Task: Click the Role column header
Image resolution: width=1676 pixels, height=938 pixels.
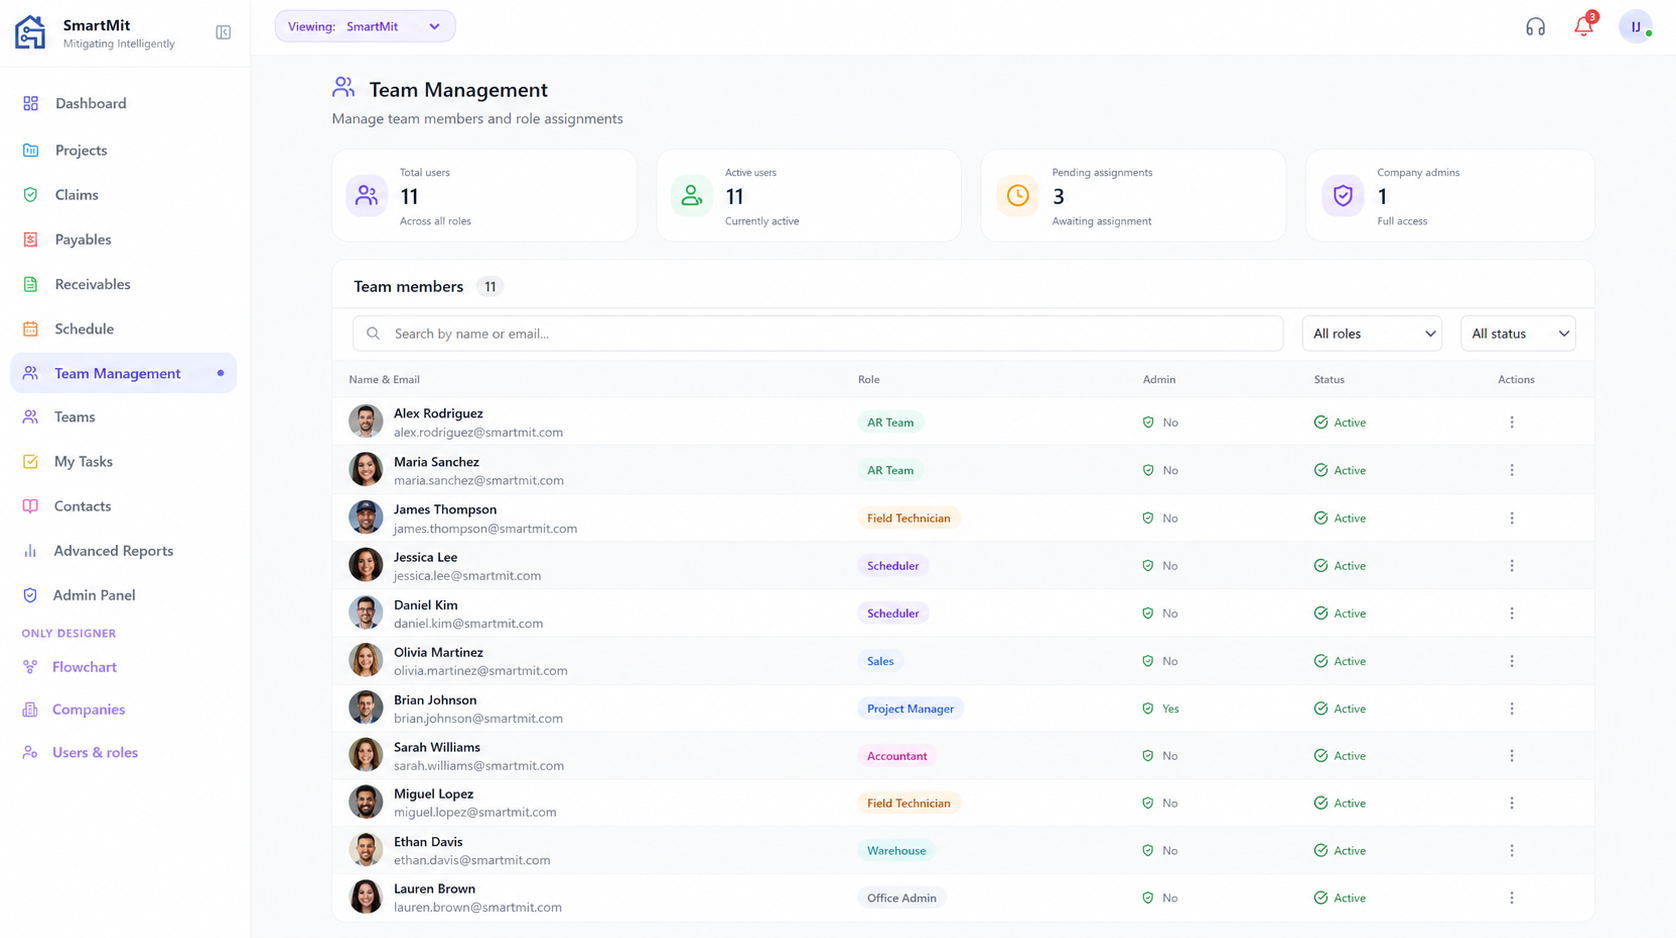Action: pos(868,380)
